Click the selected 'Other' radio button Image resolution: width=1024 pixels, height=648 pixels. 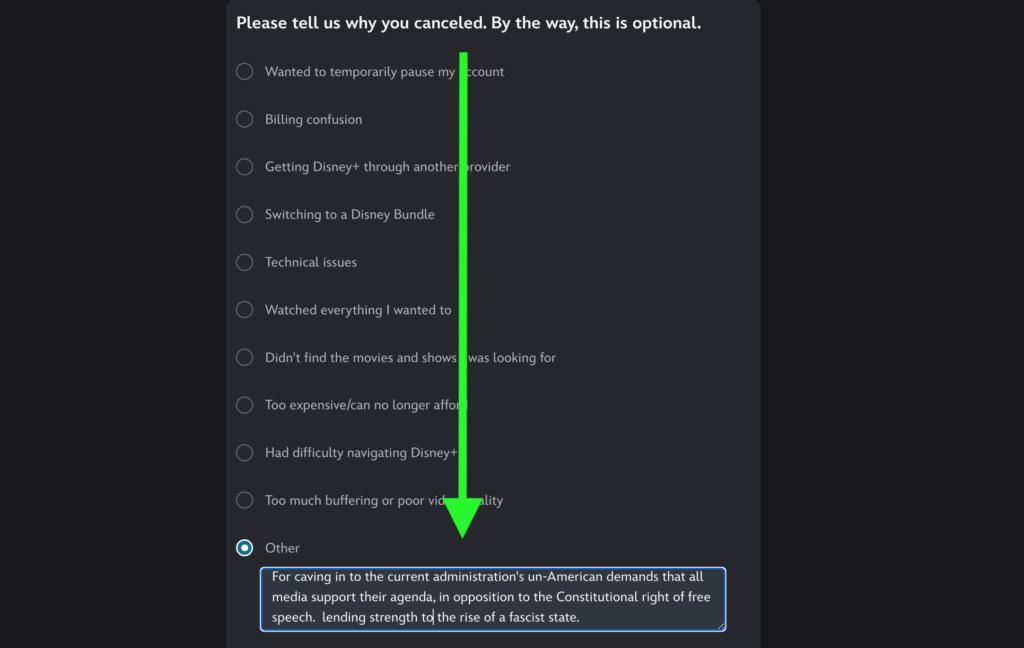tap(245, 548)
